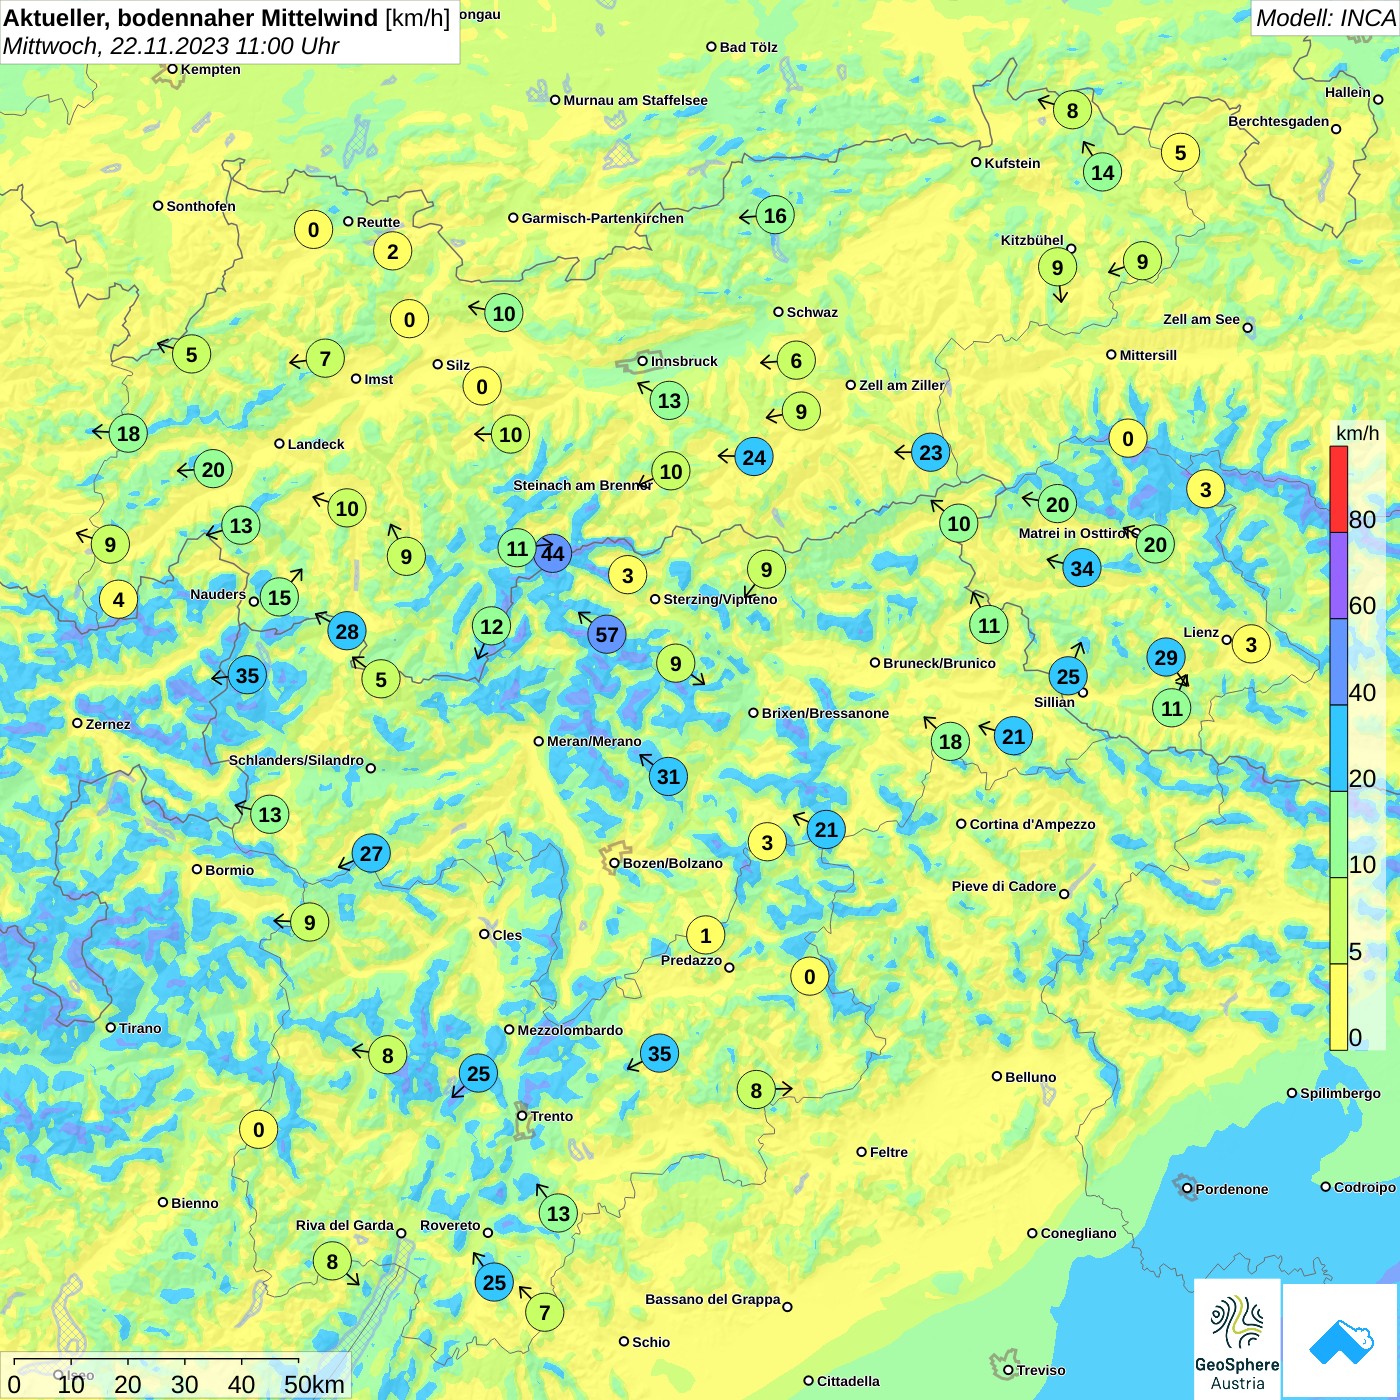Viewport: 1400px width, 1400px height.
Task: Click the Innsbruck city label
Action: pyautogui.click(x=684, y=361)
